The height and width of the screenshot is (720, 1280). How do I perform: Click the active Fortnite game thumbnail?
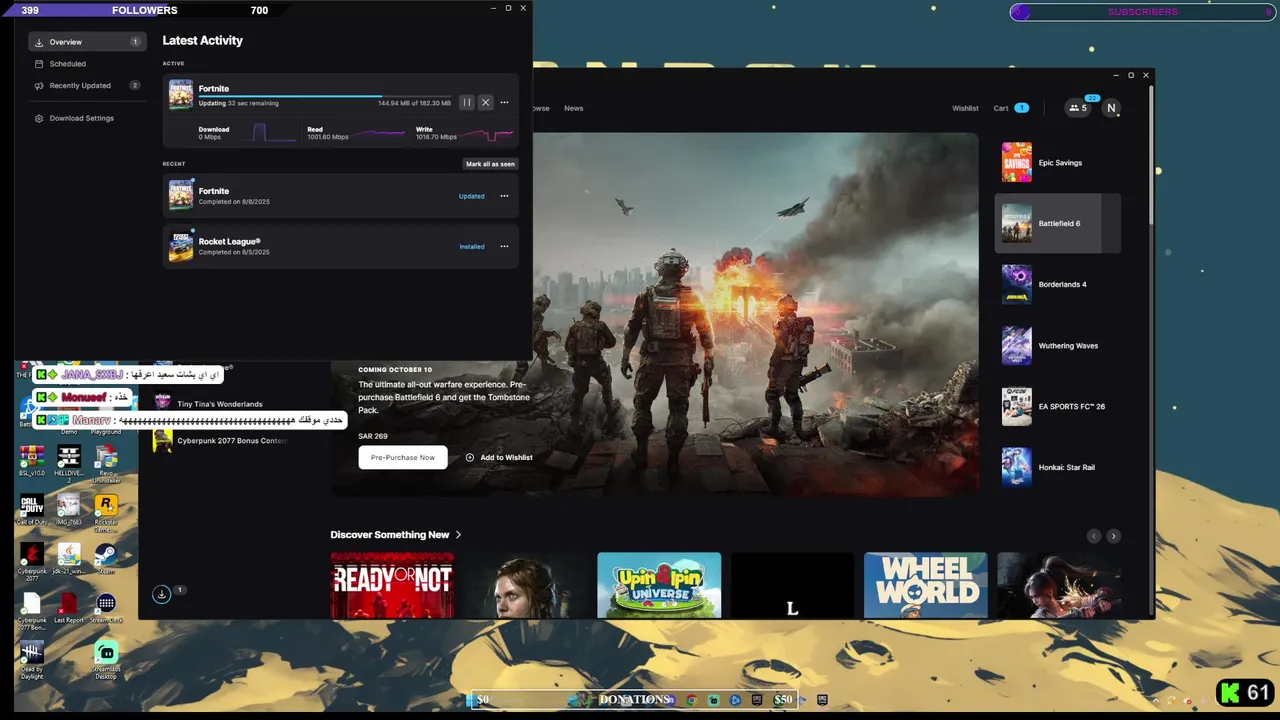181,94
